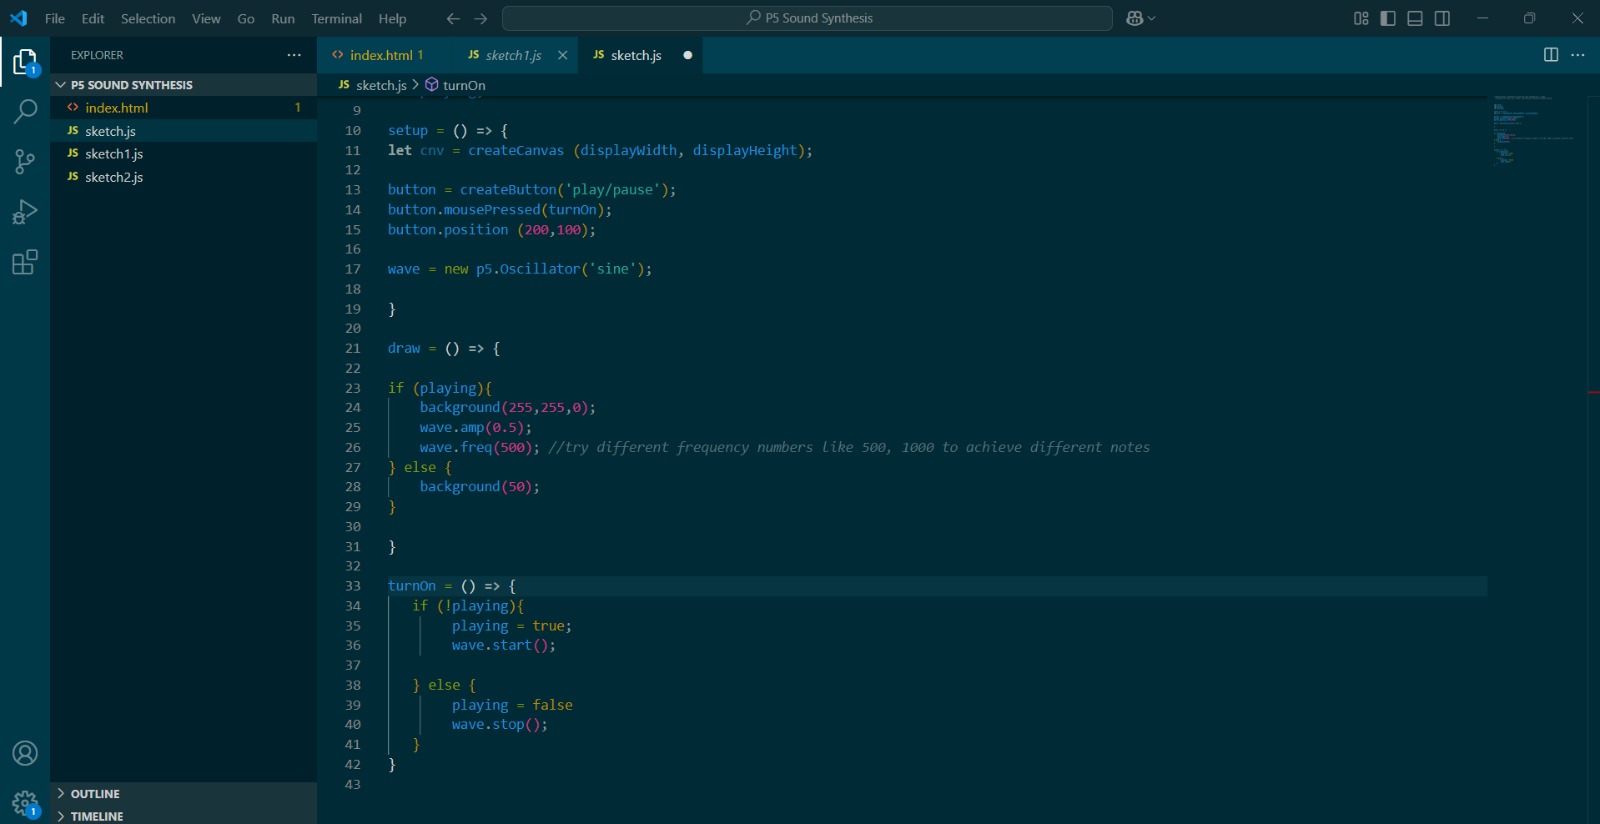
Task: Toggle Primary Side Bar visibility
Action: tap(1388, 18)
